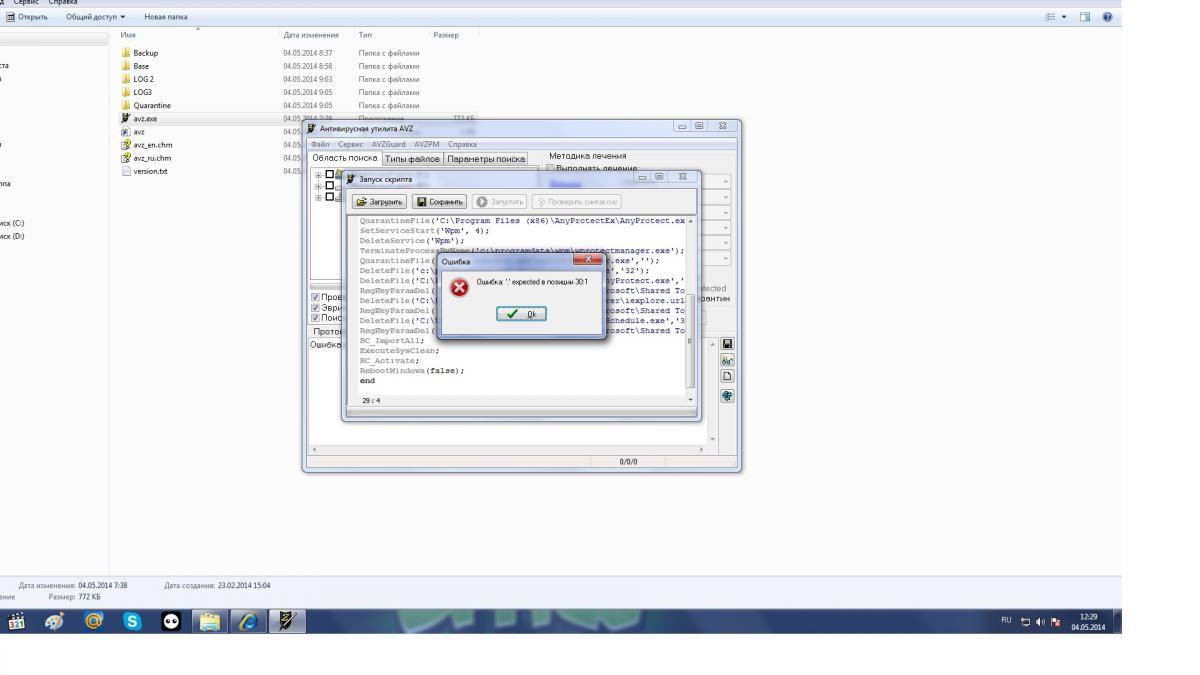Screen dimensions: 1200x675
Task: Open the AVZGuard menu
Action: [389, 144]
